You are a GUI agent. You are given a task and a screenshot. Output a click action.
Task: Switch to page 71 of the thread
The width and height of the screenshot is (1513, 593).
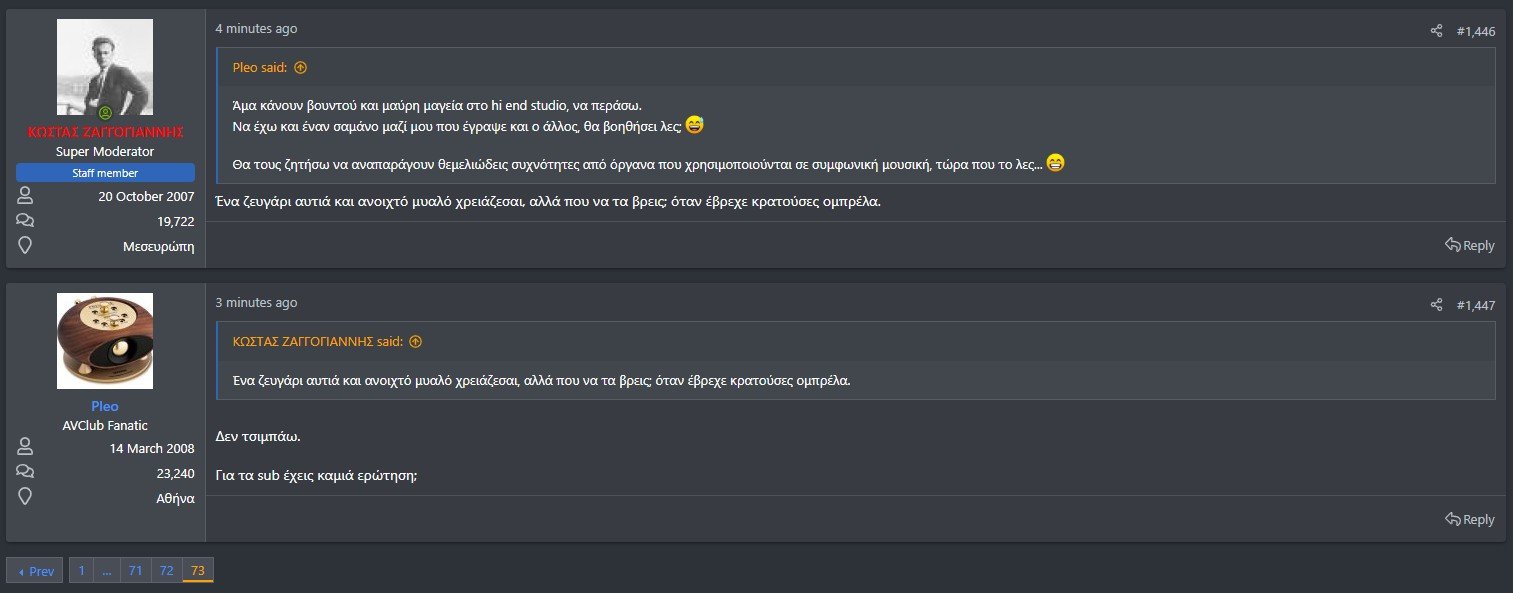pyautogui.click(x=136, y=570)
